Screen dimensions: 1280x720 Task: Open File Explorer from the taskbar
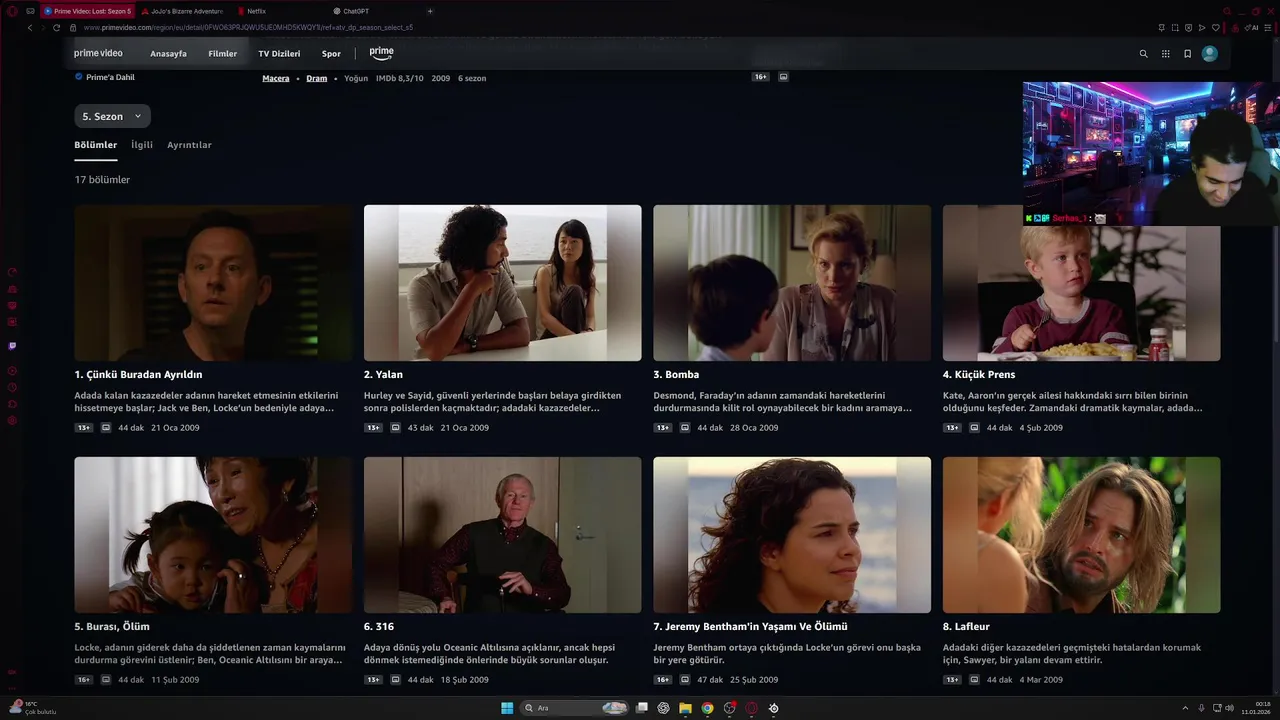click(685, 708)
